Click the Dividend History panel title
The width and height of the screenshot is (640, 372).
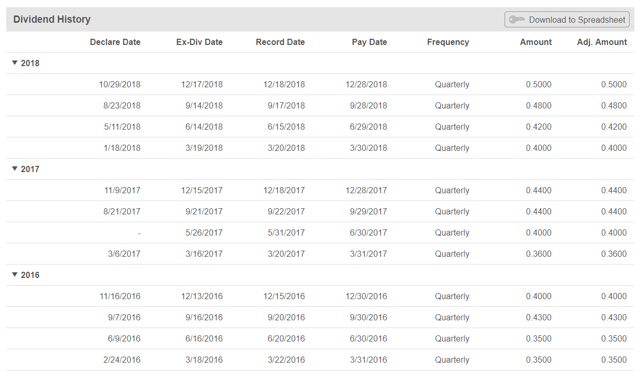[x=52, y=19]
